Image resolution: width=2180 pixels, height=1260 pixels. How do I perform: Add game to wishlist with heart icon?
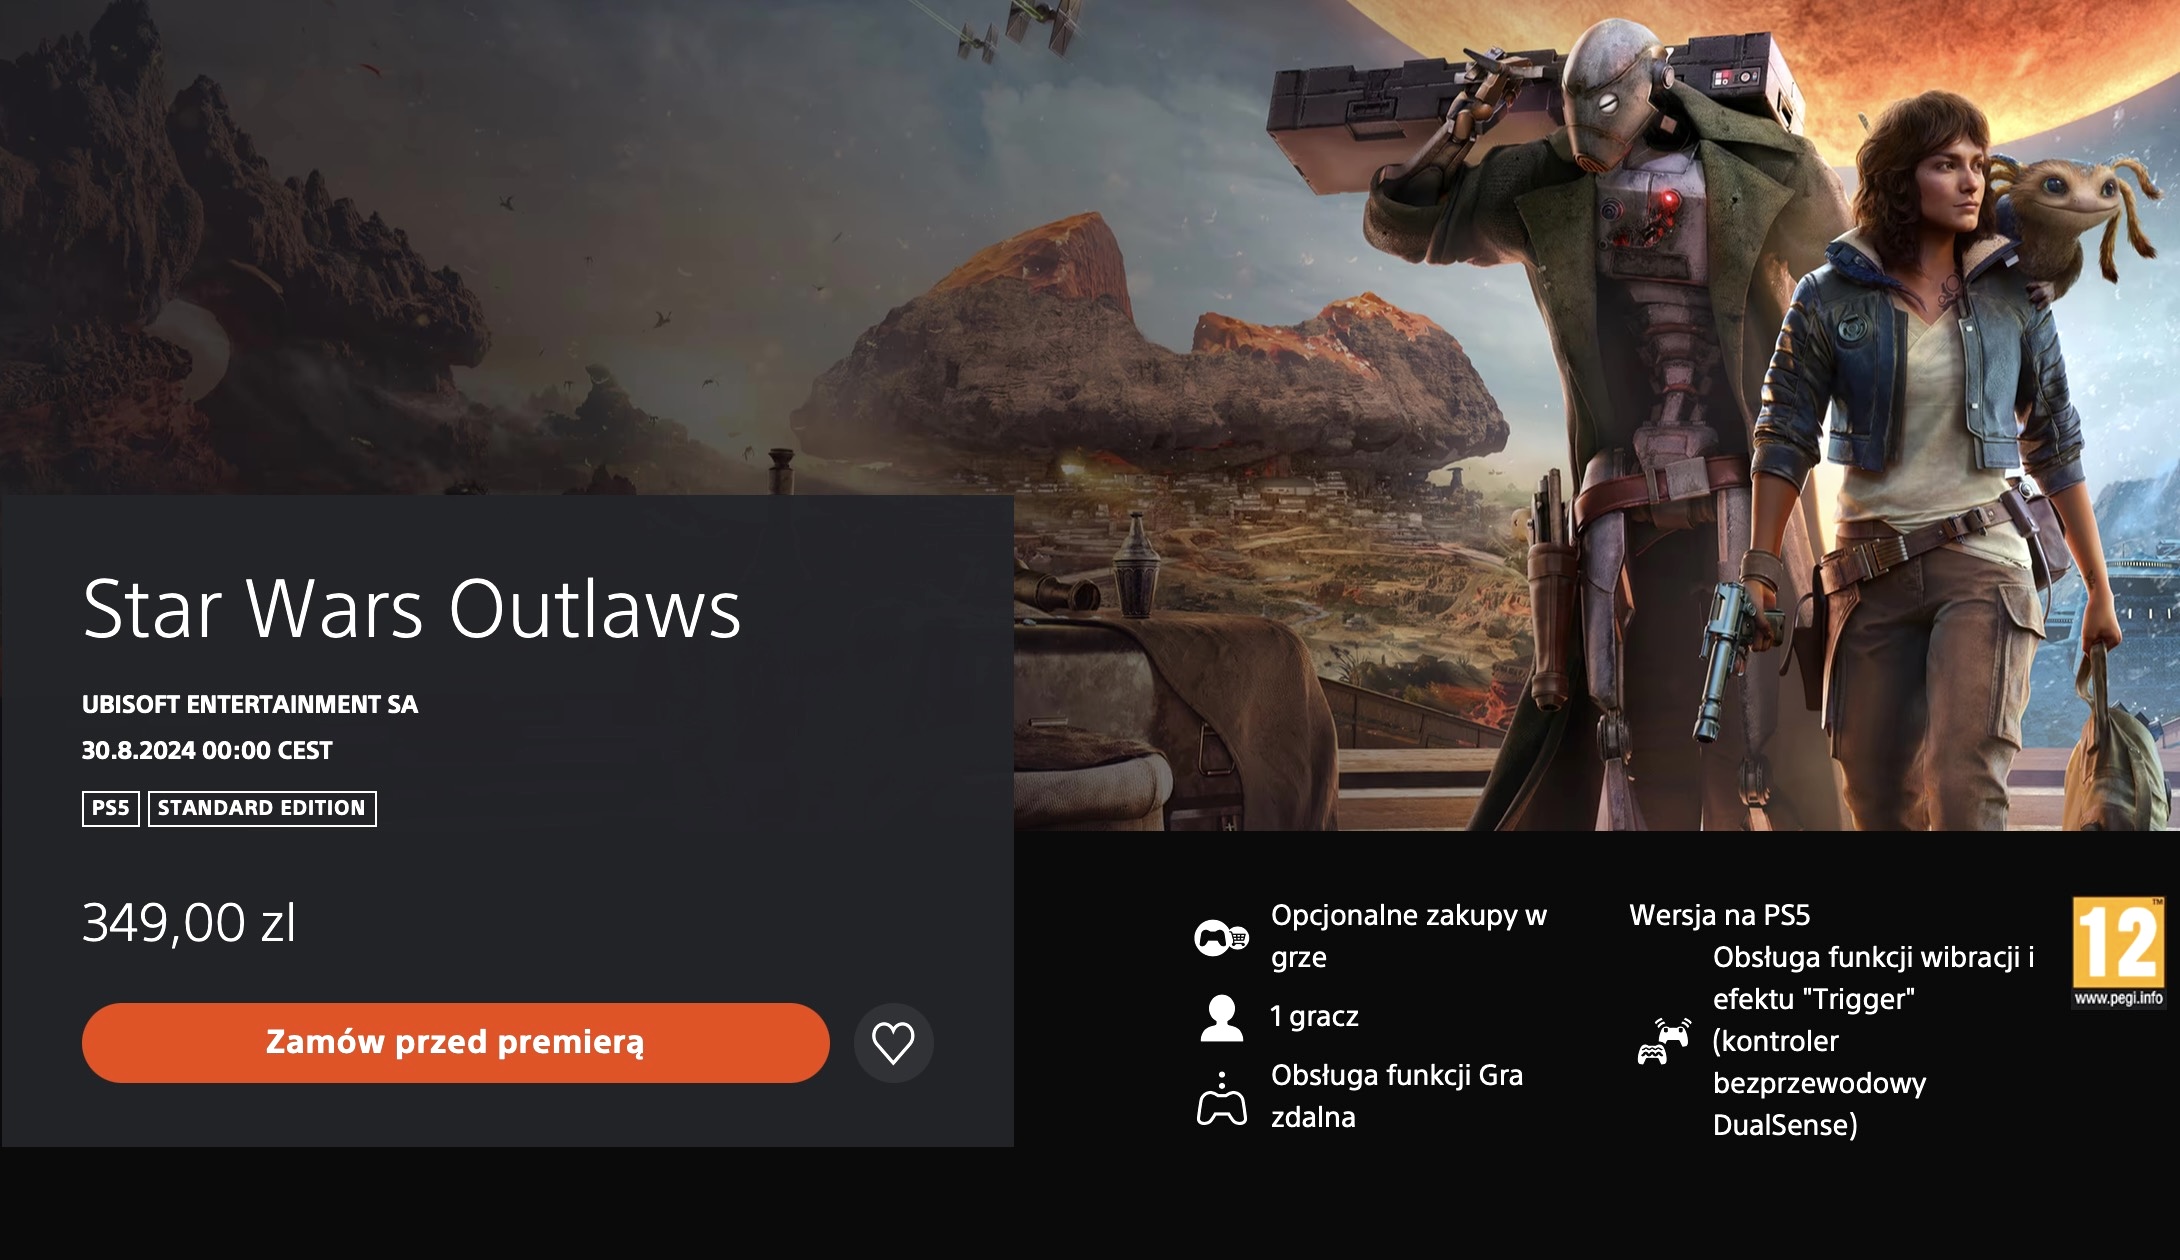pos(893,1043)
